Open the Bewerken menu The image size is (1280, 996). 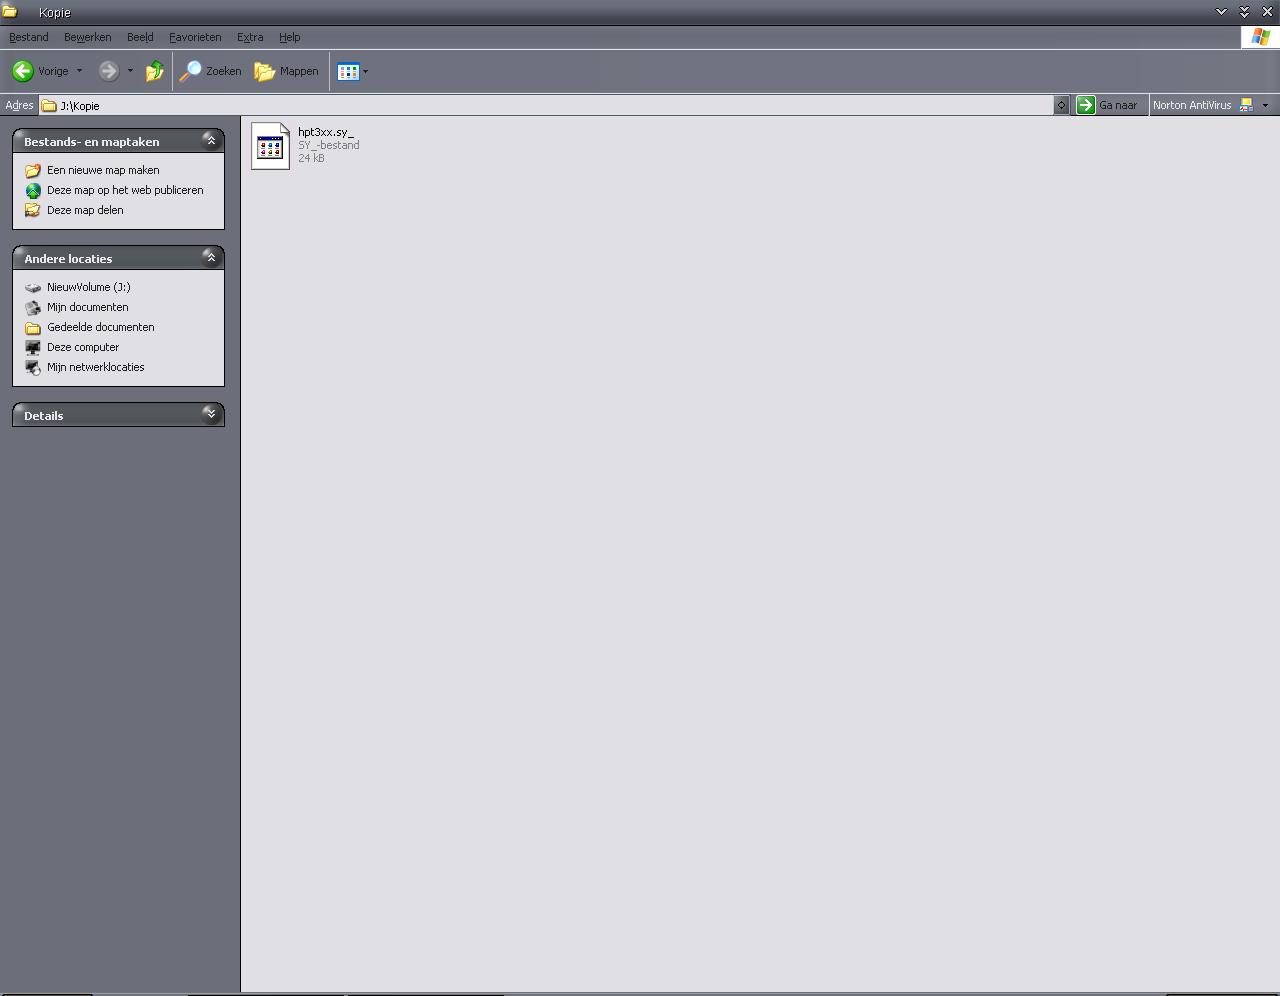pyautogui.click(x=88, y=37)
